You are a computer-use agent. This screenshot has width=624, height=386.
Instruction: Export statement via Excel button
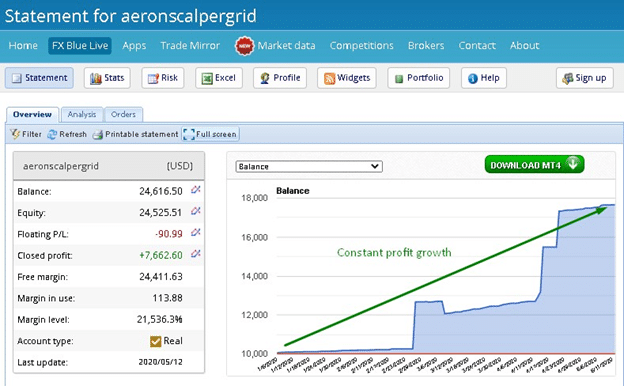coord(219,78)
